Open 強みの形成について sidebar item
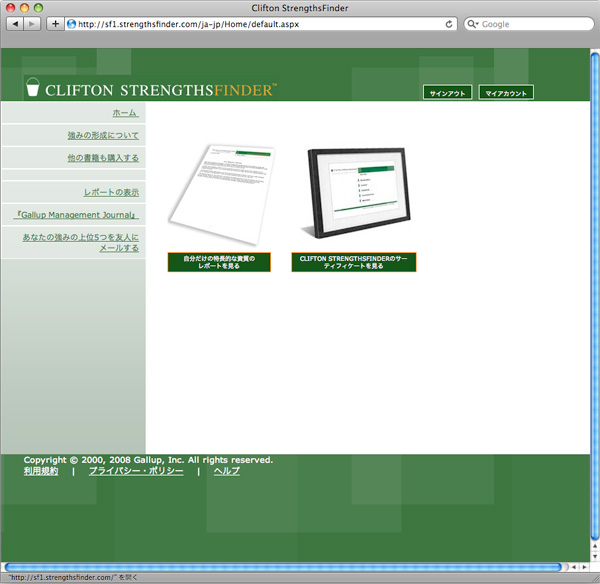The image size is (600, 584). [x=103, y=135]
